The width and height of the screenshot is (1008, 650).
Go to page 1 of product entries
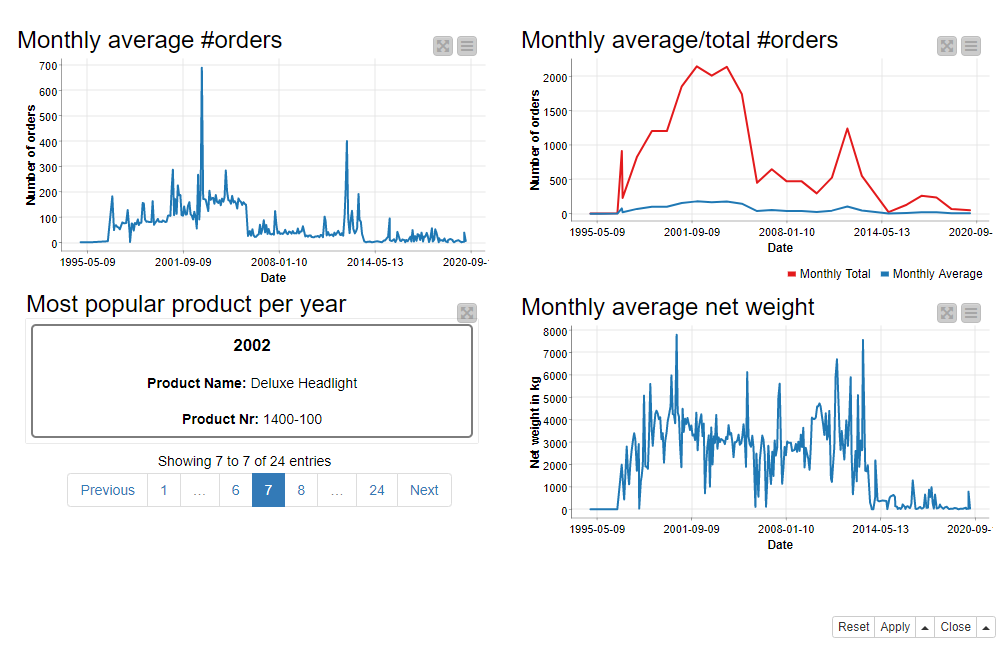click(x=164, y=490)
